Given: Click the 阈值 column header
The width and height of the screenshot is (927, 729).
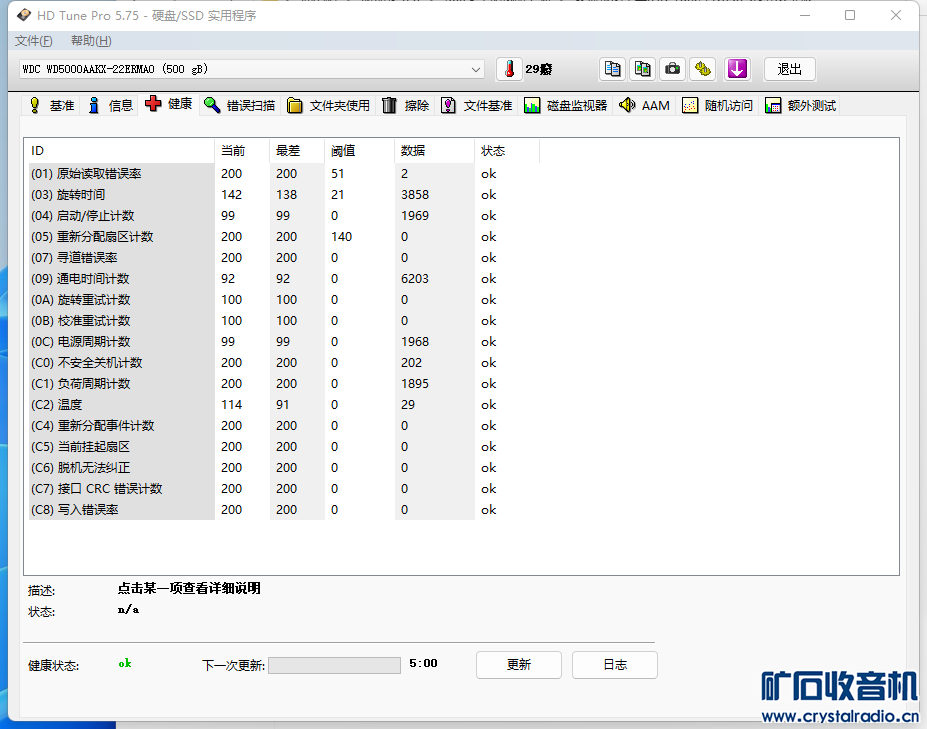Looking at the screenshot, I should pos(359,151).
